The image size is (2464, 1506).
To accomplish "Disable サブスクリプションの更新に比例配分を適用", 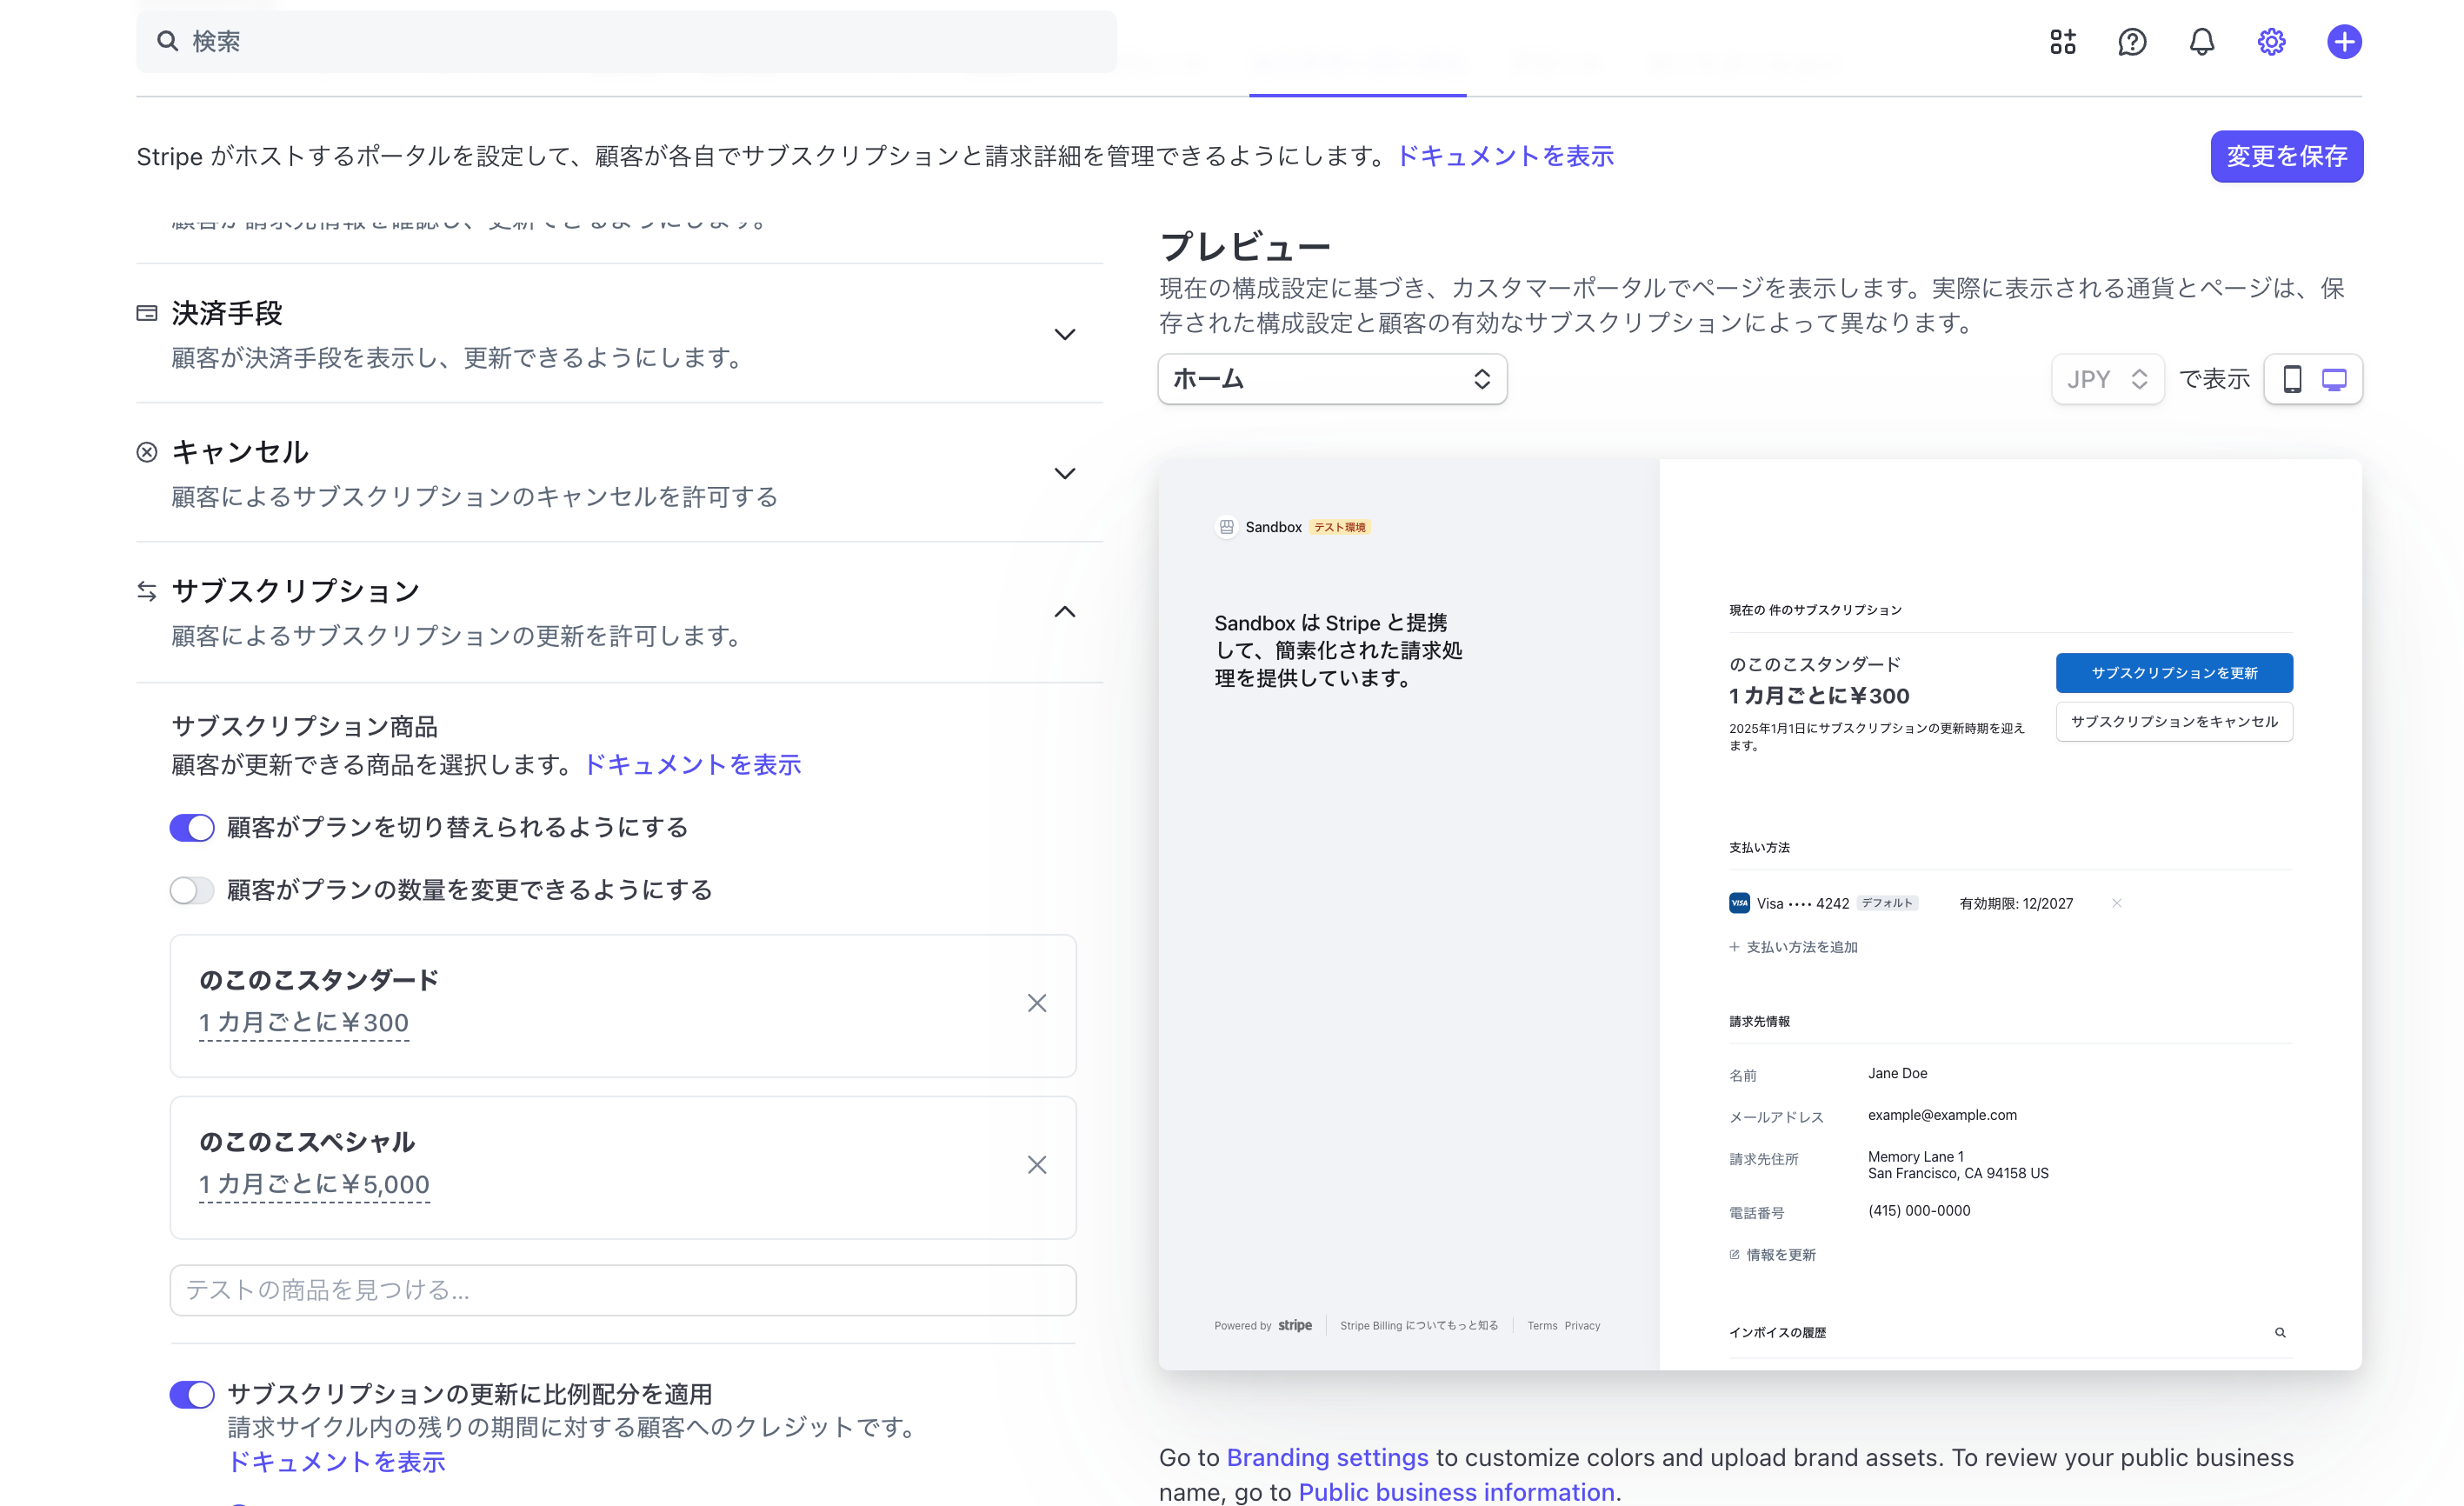I will 192,1394.
